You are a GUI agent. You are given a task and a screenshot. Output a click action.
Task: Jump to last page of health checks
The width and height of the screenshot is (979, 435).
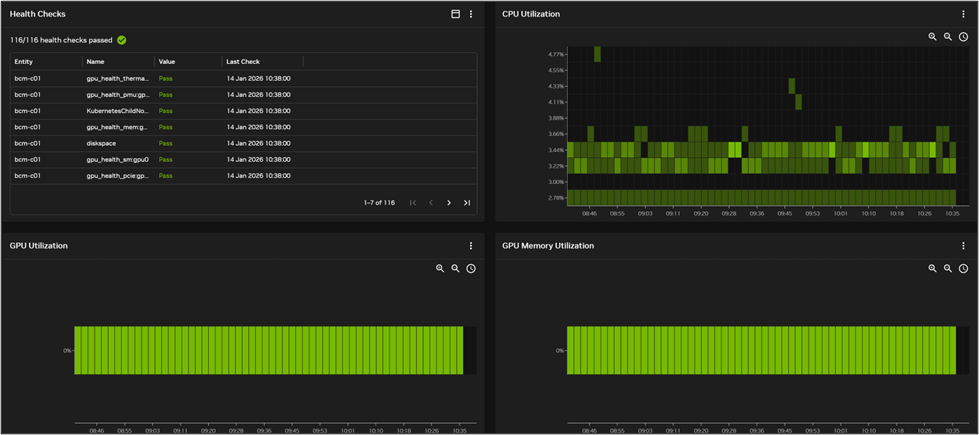pos(466,203)
